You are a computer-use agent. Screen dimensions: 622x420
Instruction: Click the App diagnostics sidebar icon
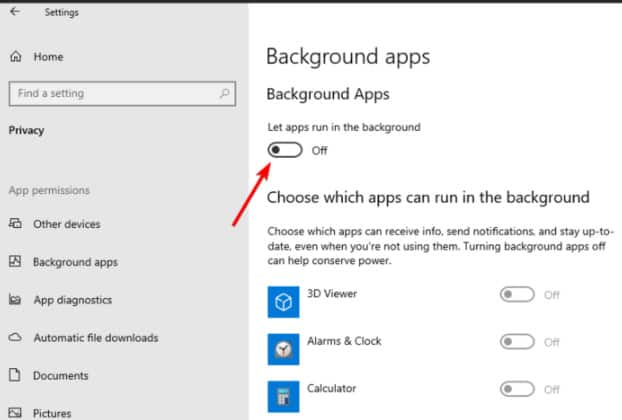coord(15,300)
